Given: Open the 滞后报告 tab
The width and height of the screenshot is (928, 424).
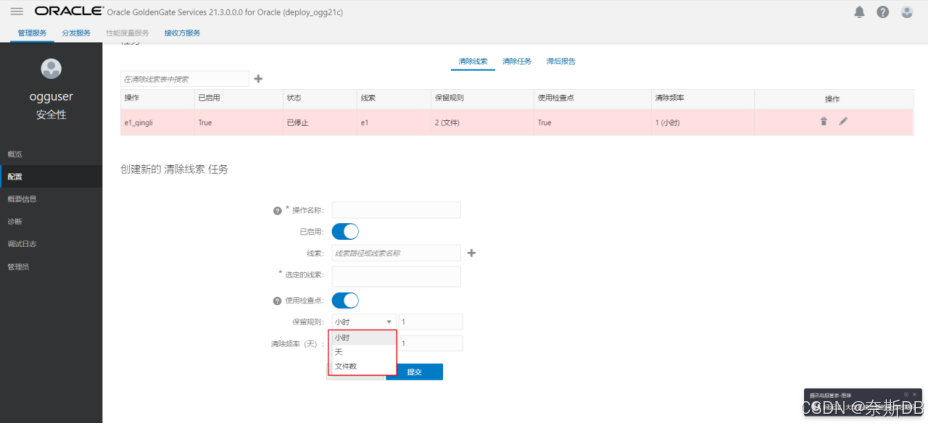Looking at the screenshot, I should click(561, 61).
